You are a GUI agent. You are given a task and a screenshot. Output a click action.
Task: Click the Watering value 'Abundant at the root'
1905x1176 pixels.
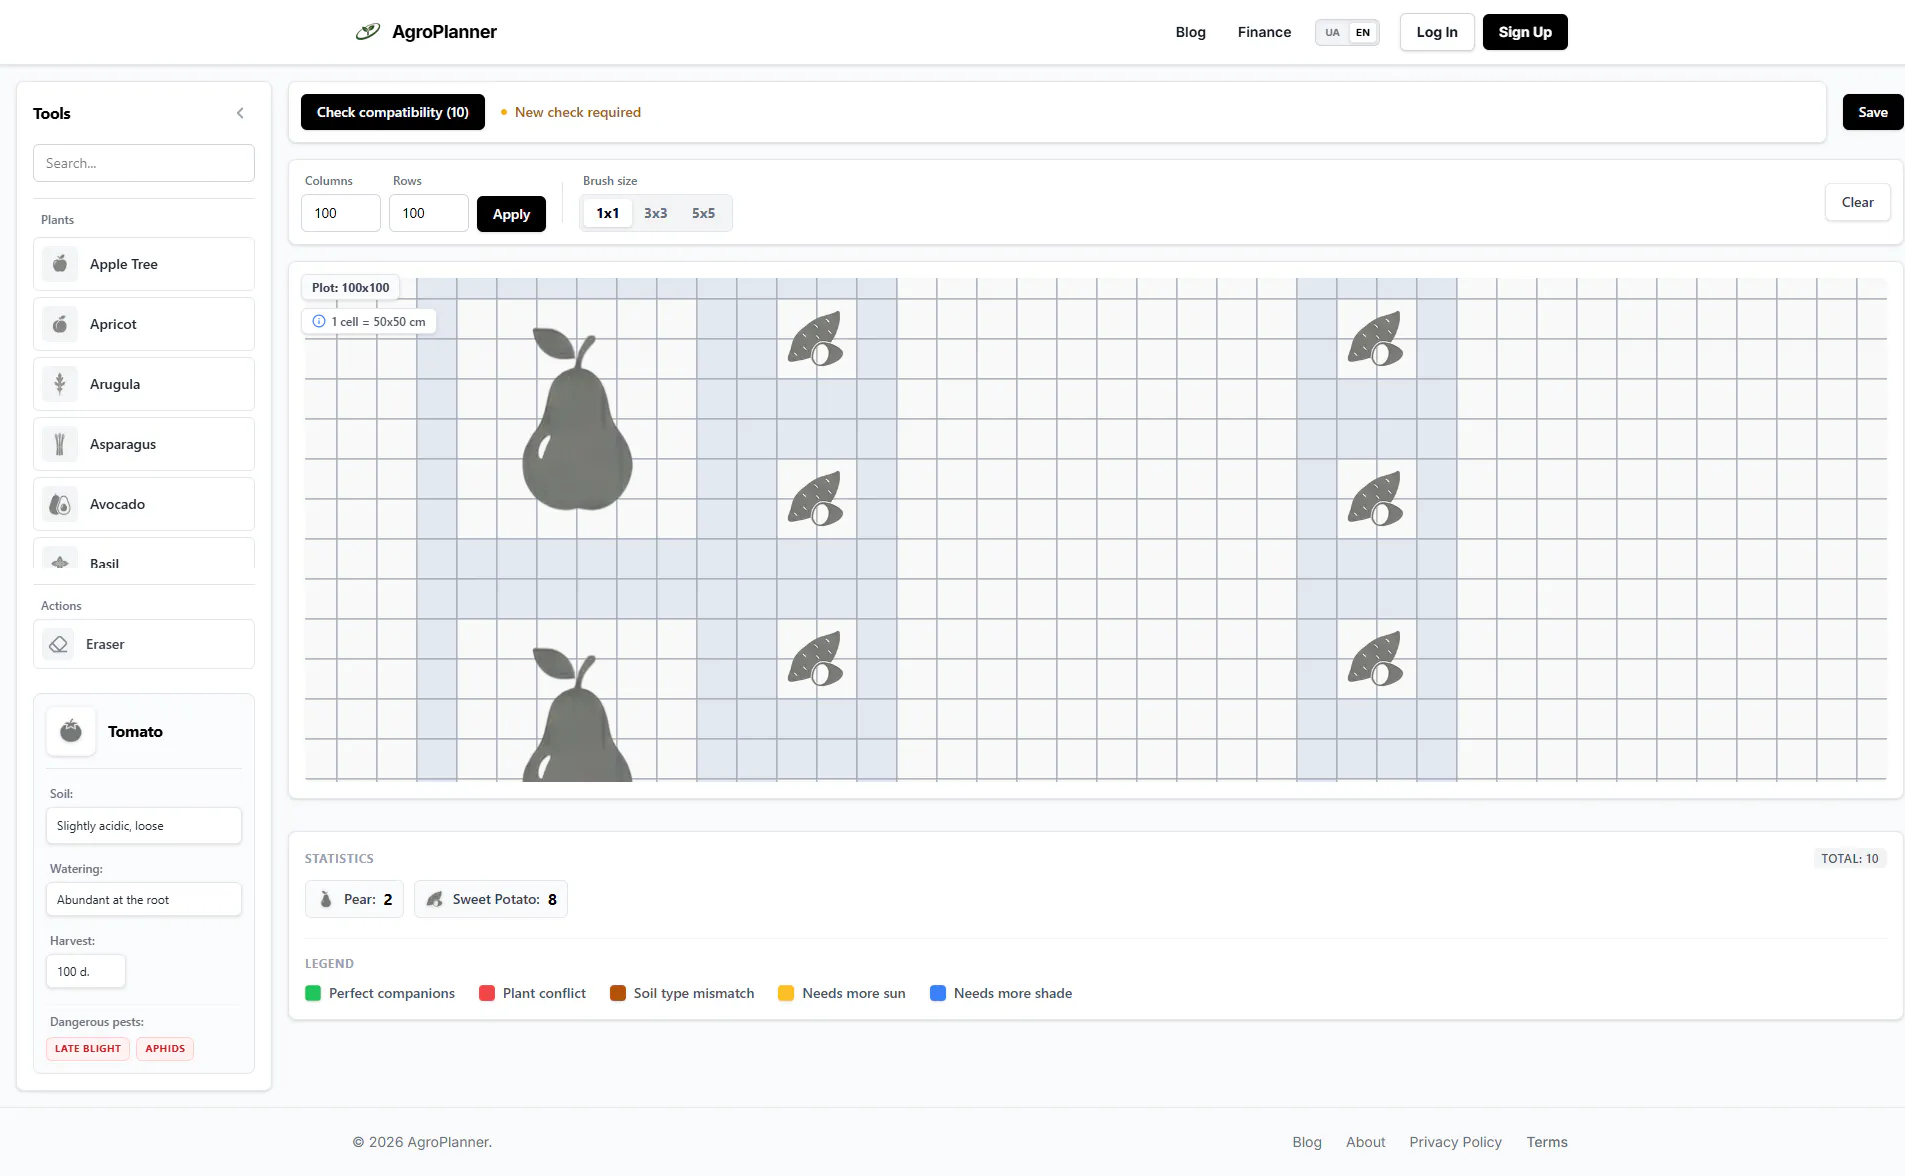(x=144, y=900)
